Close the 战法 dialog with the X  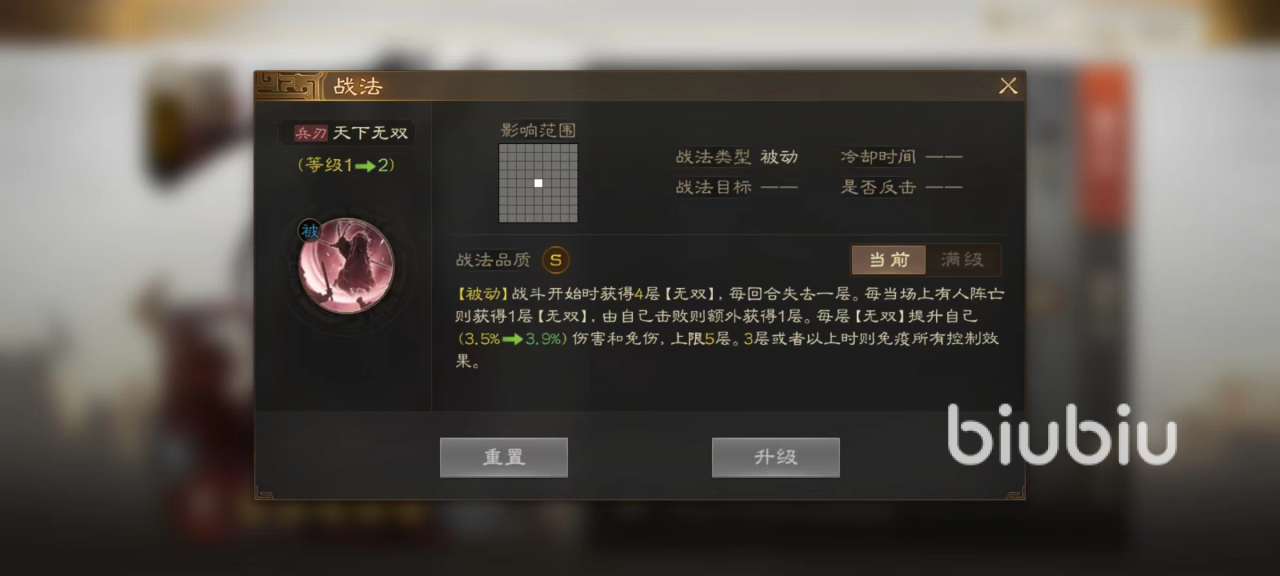pos(1008,86)
